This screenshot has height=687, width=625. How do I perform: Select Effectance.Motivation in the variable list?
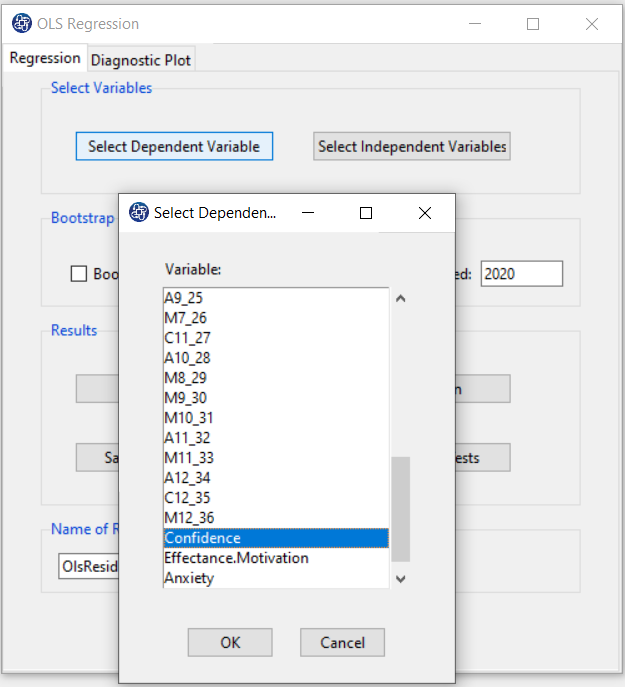pos(276,558)
